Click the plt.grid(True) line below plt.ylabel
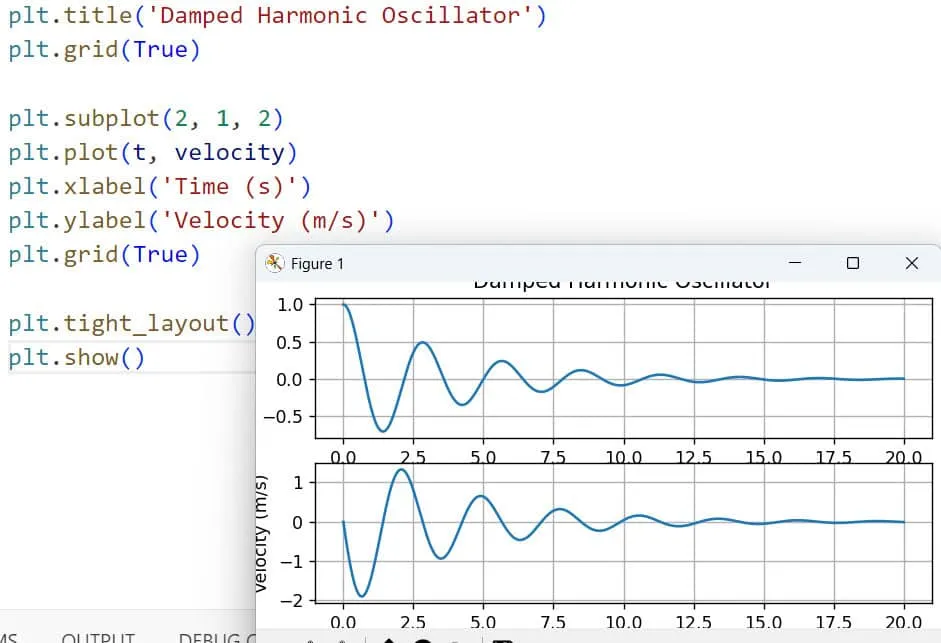Viewport: 941px width, 643px height. [x=104, y=254]
